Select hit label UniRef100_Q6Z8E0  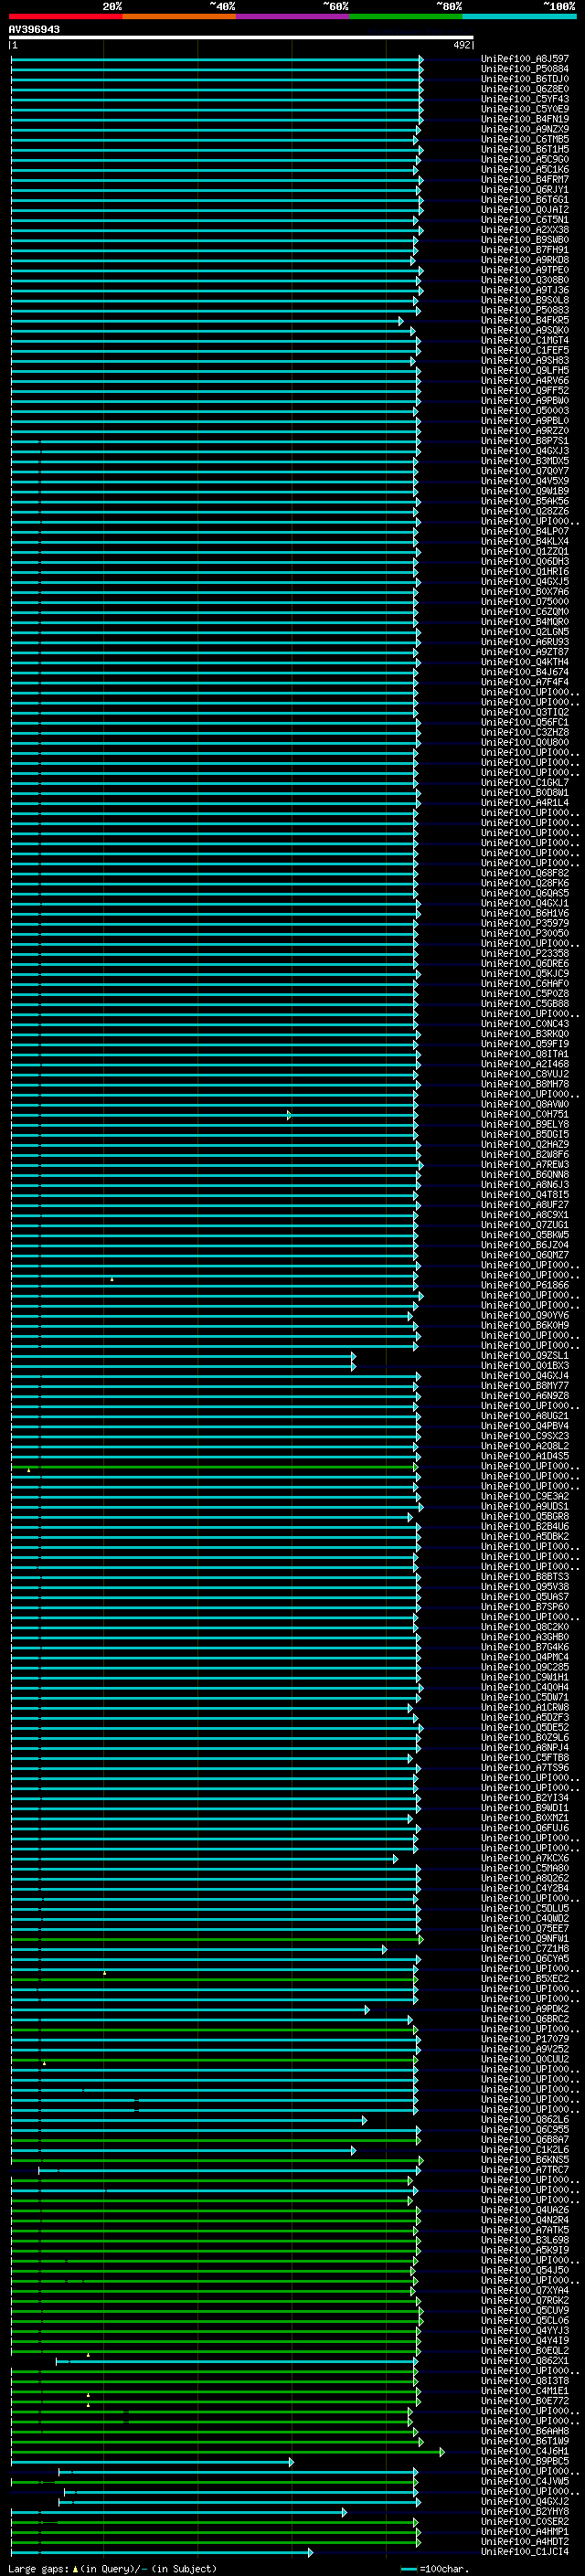[x=525, y=89]
